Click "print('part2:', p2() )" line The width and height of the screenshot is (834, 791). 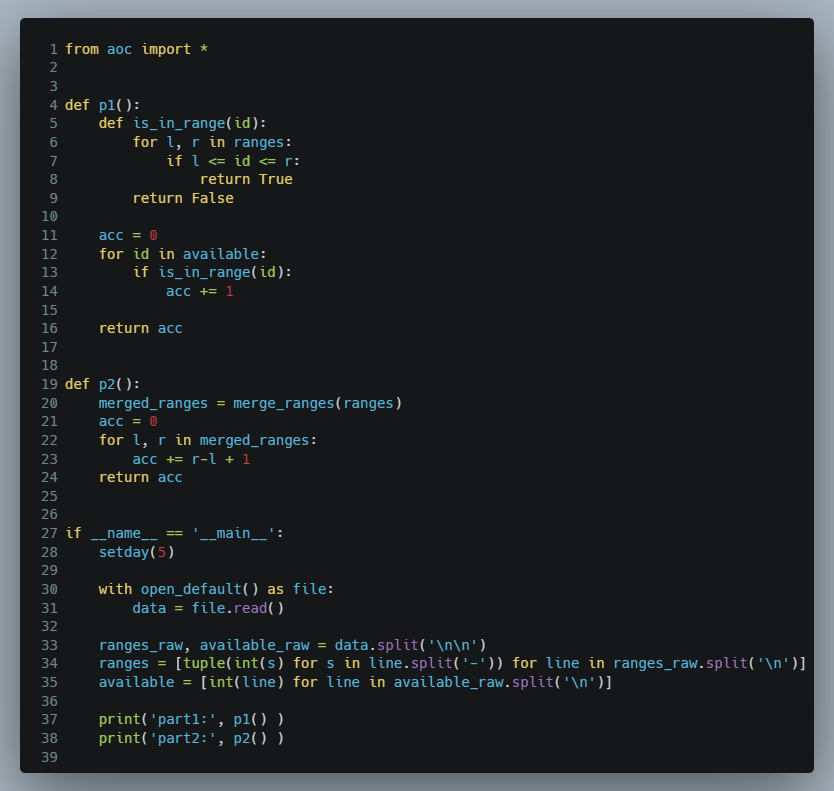coord(191,738)
